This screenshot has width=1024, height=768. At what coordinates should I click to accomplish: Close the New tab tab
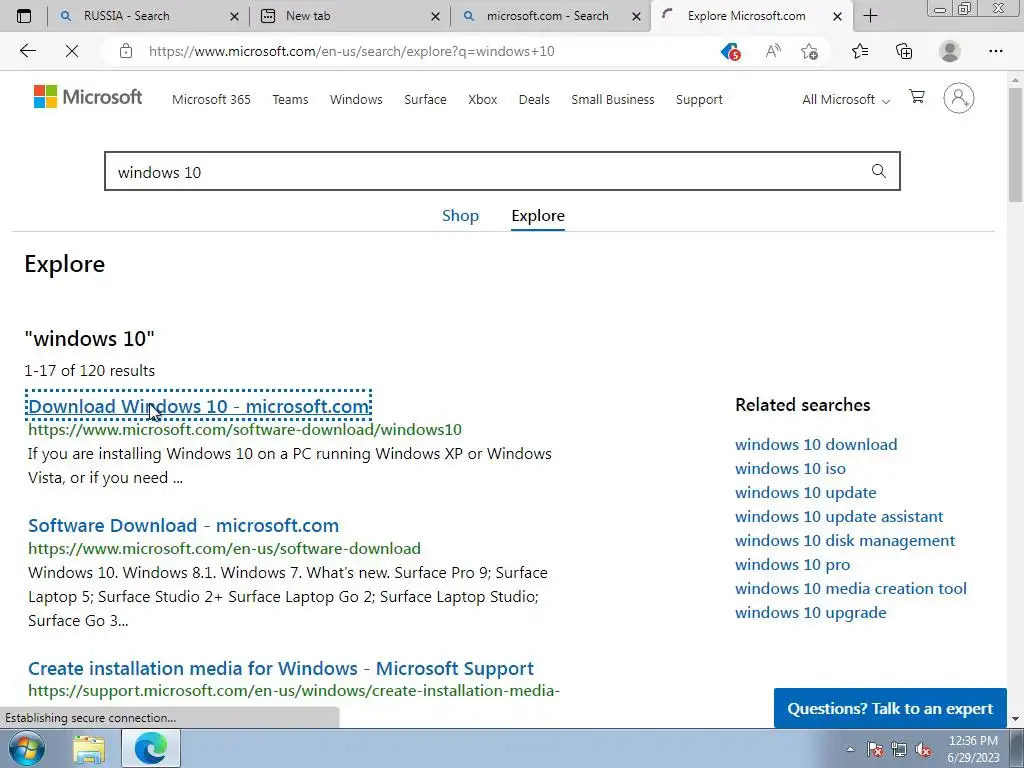pos(436,16)
